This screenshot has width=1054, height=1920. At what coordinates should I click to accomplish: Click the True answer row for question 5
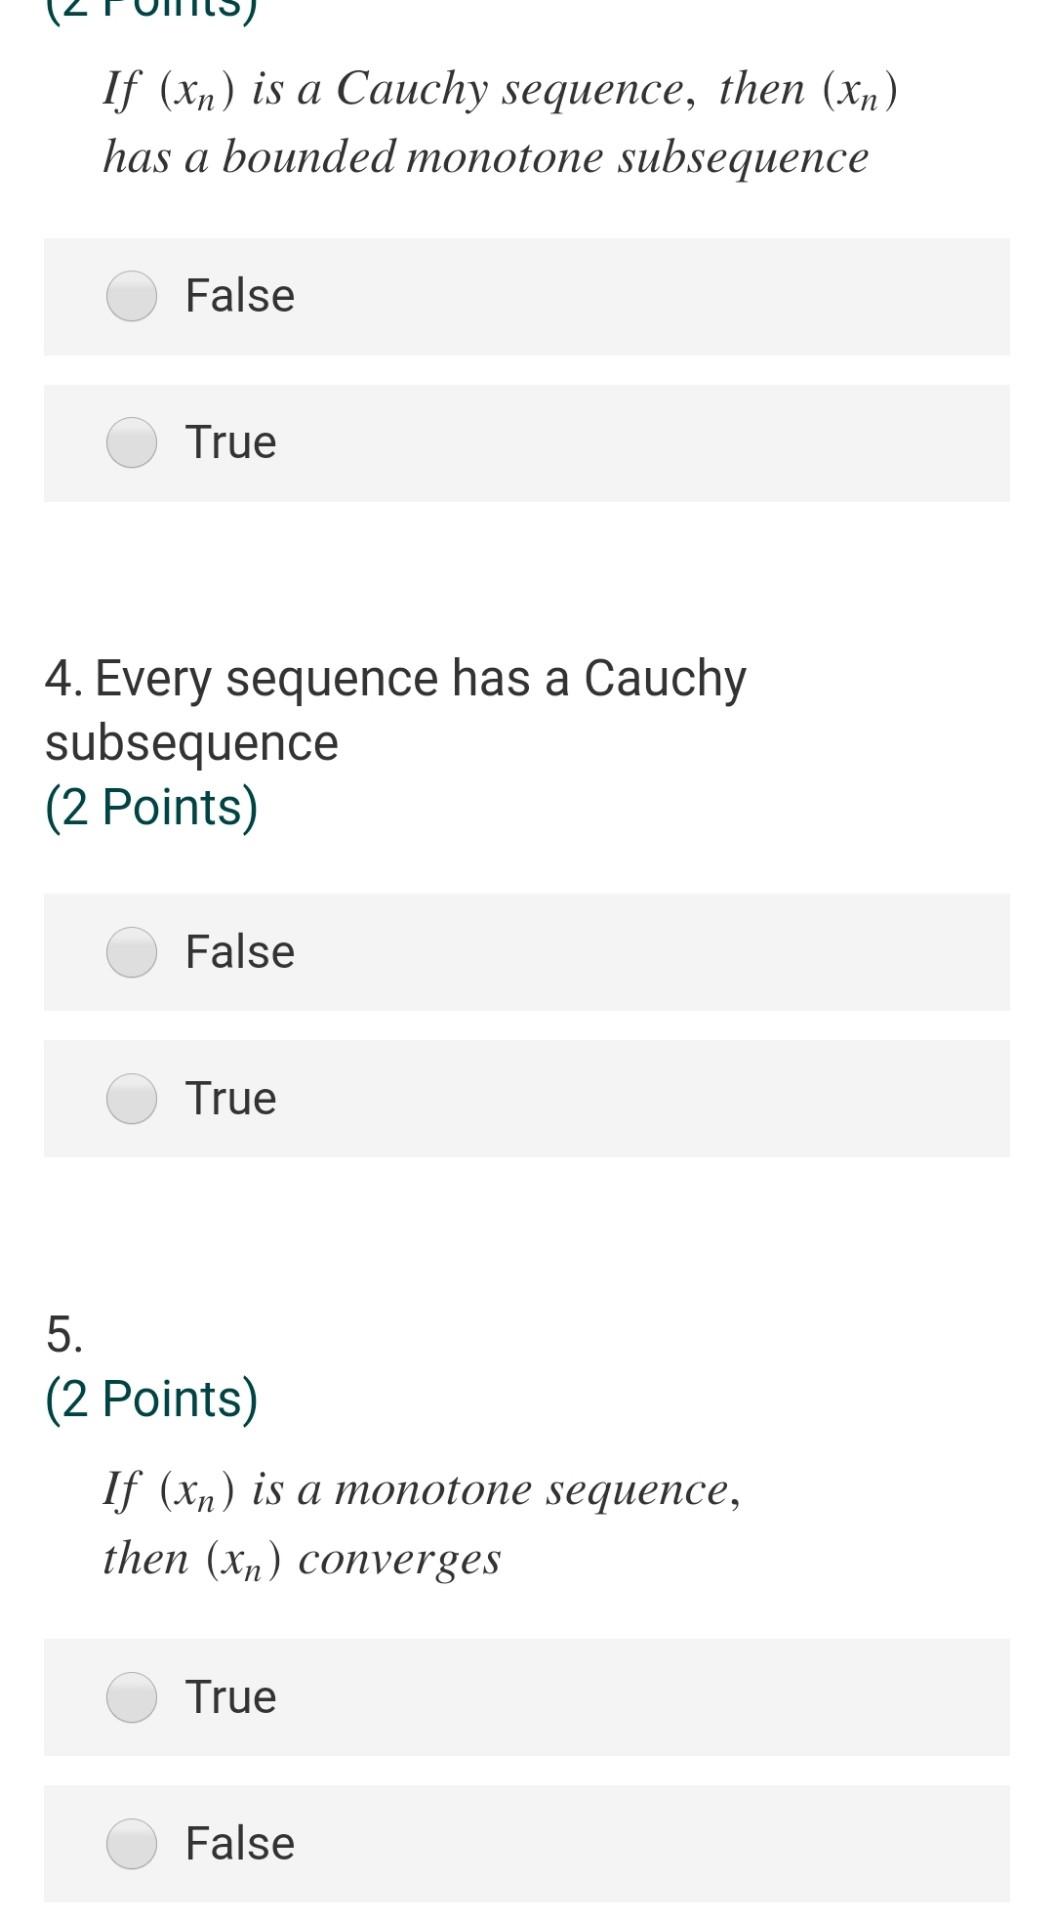point(527,1695)
